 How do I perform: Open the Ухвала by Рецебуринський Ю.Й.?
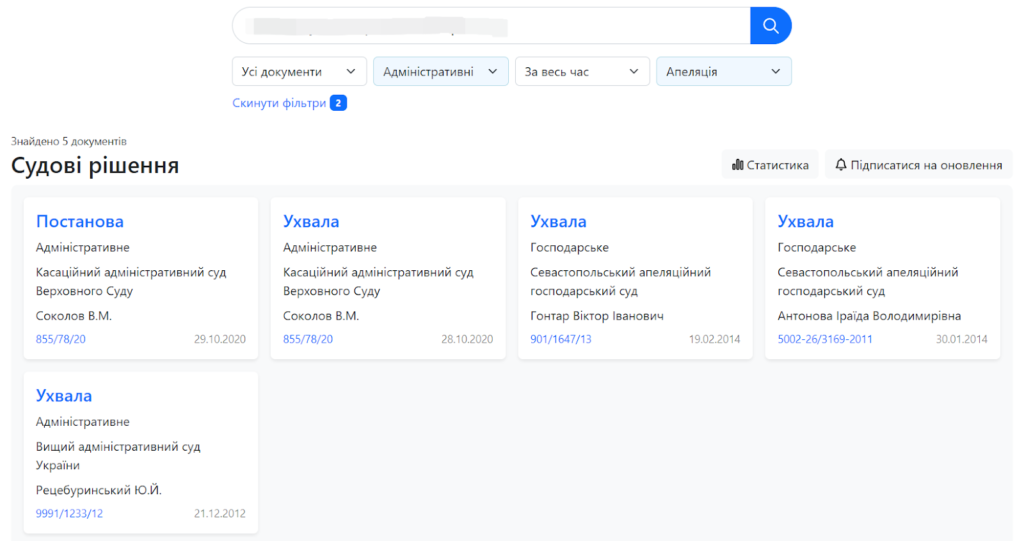(64, 396)
